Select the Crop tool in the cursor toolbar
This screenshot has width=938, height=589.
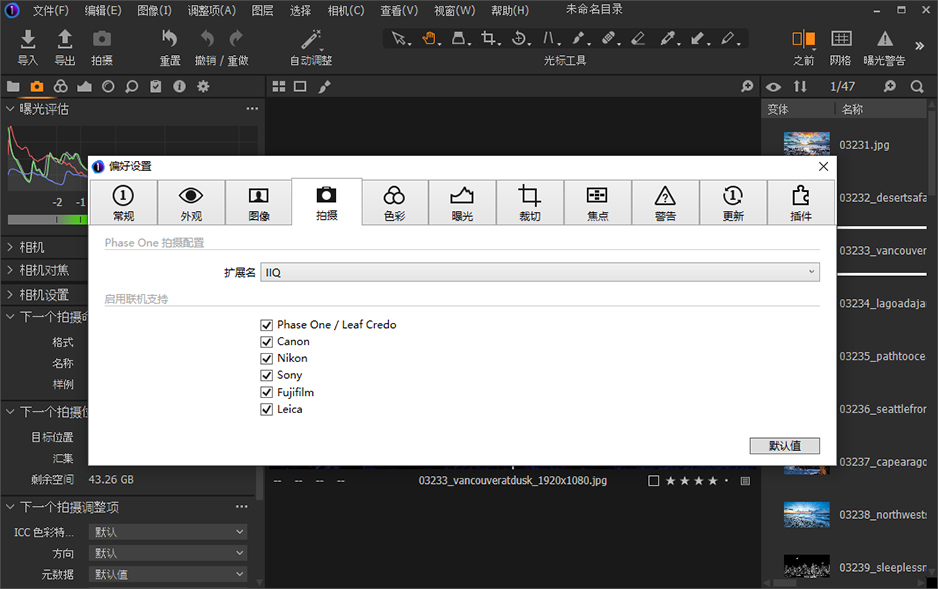point(486,38)
